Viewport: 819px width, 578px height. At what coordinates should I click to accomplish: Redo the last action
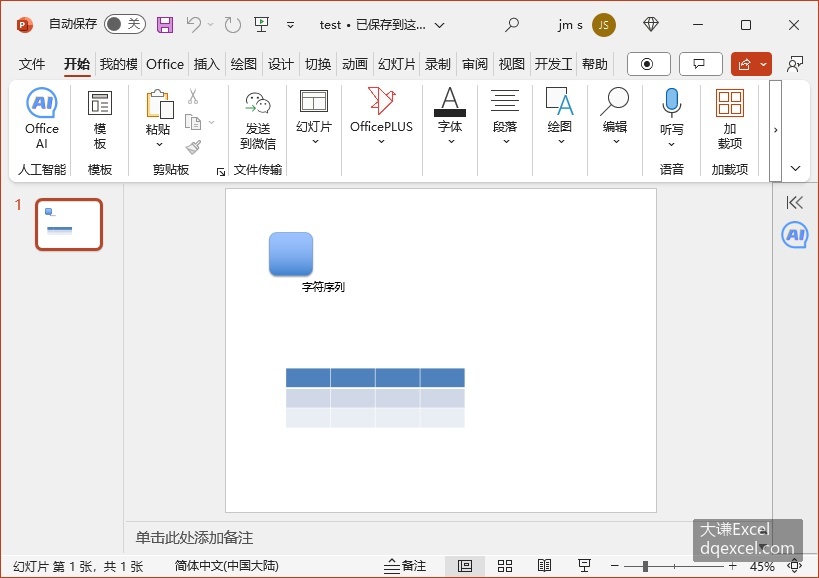[x=232, y=25]
